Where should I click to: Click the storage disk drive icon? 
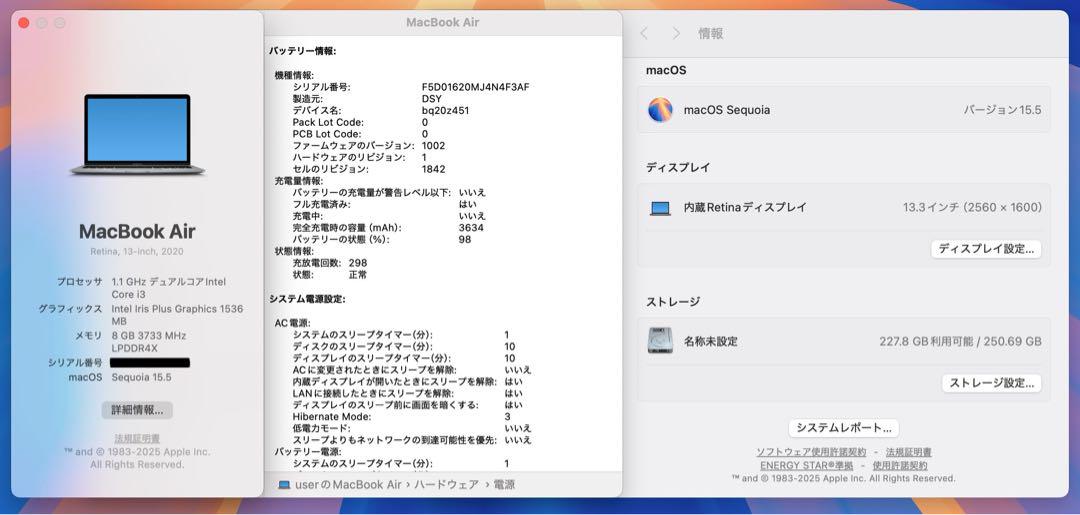point(660,341)
